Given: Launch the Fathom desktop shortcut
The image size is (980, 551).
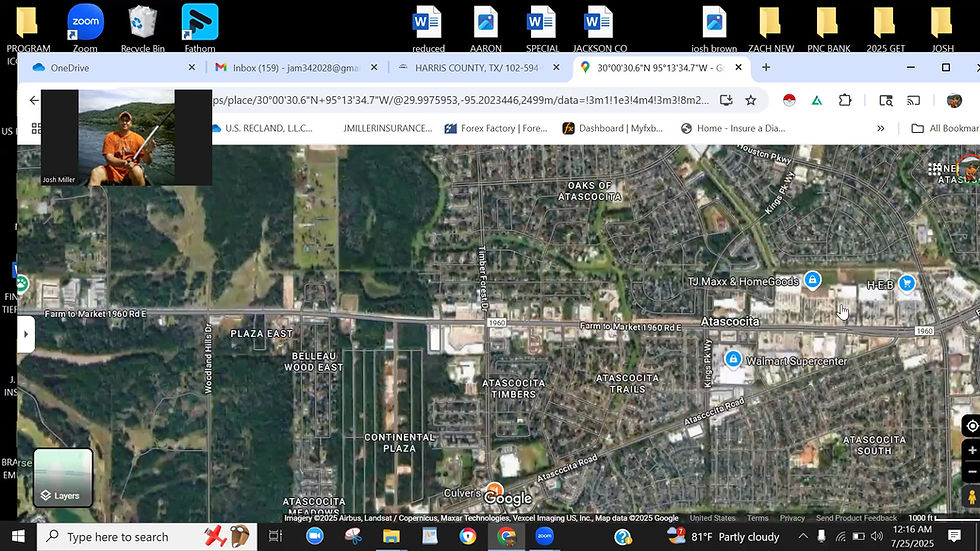Looking at the screenshot, I should pos(200,28).
